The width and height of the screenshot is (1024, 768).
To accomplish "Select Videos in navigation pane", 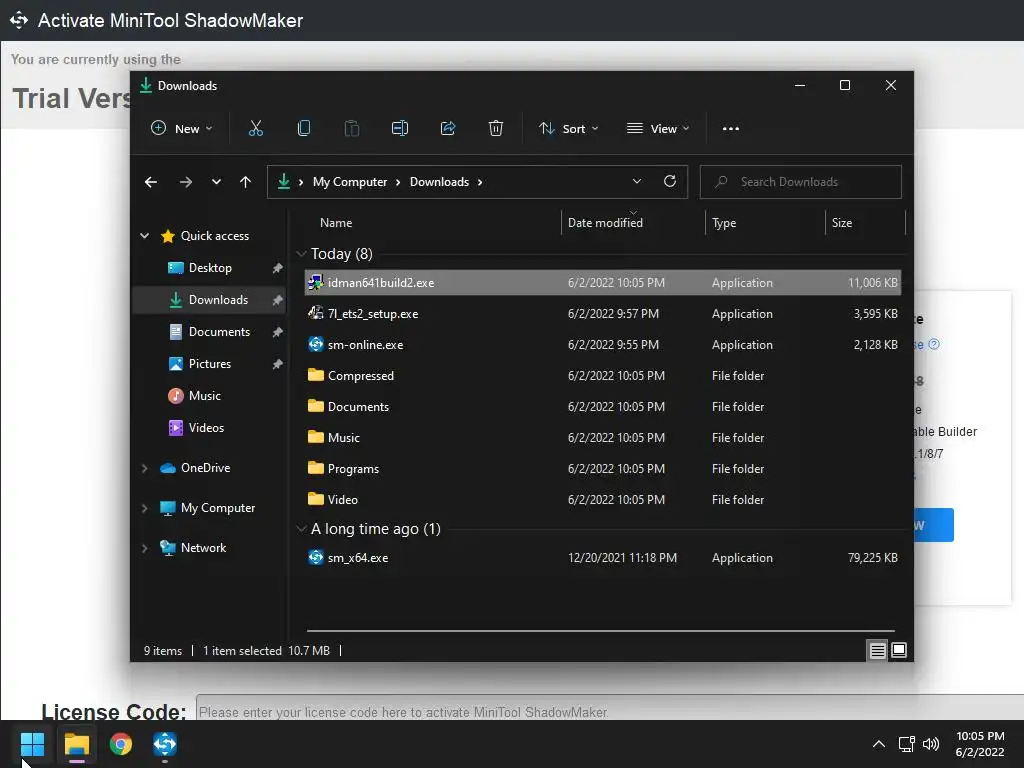I will pos(210,428).
